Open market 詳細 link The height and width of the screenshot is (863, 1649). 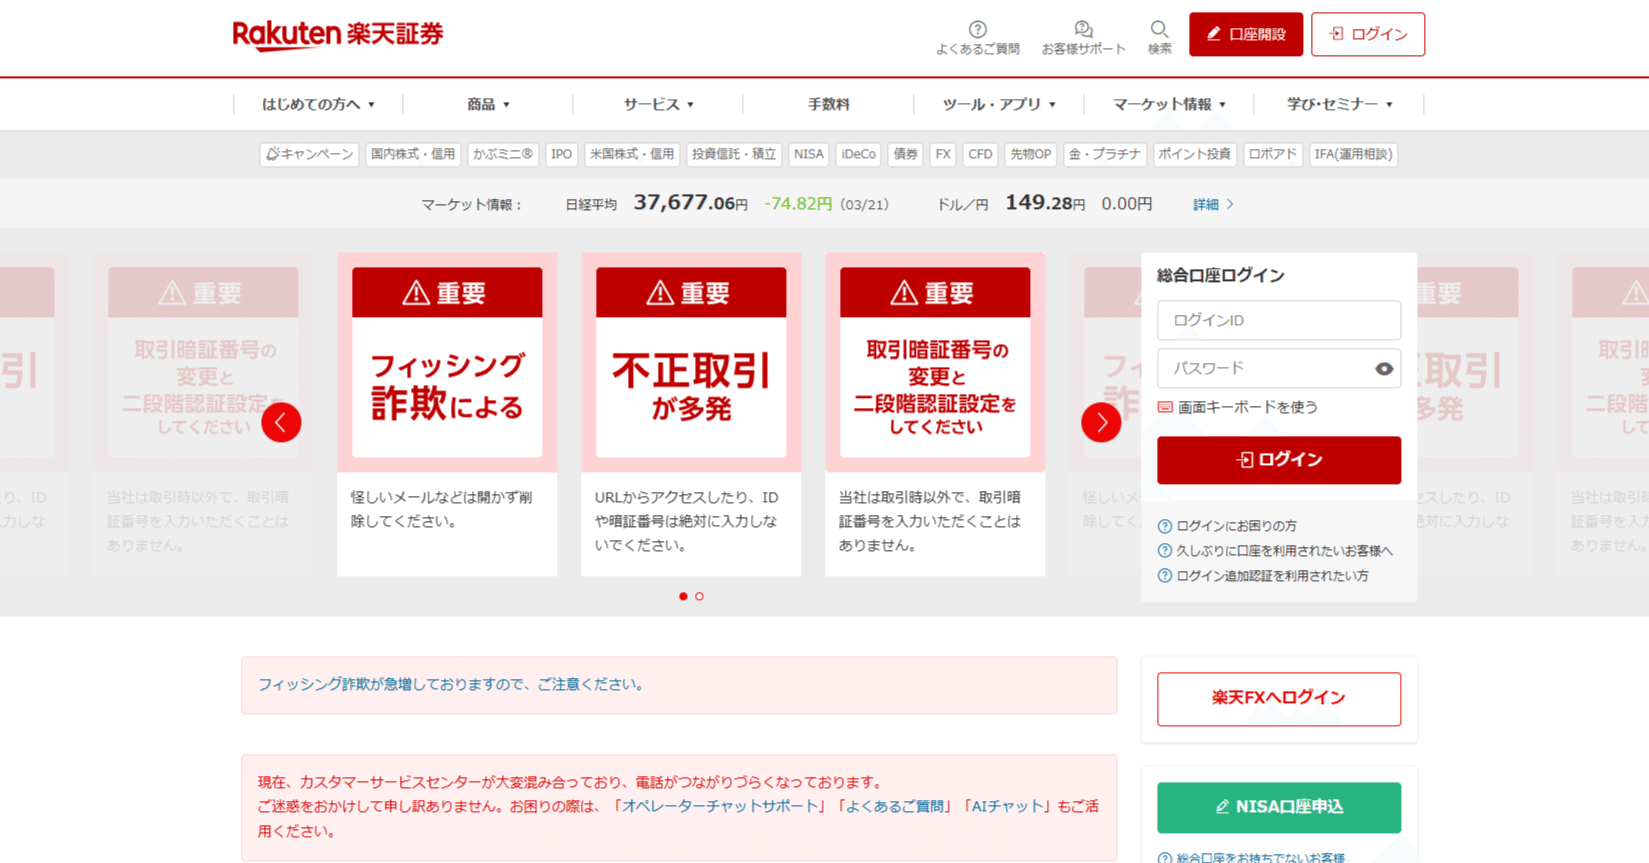(x=1213, y=204)
